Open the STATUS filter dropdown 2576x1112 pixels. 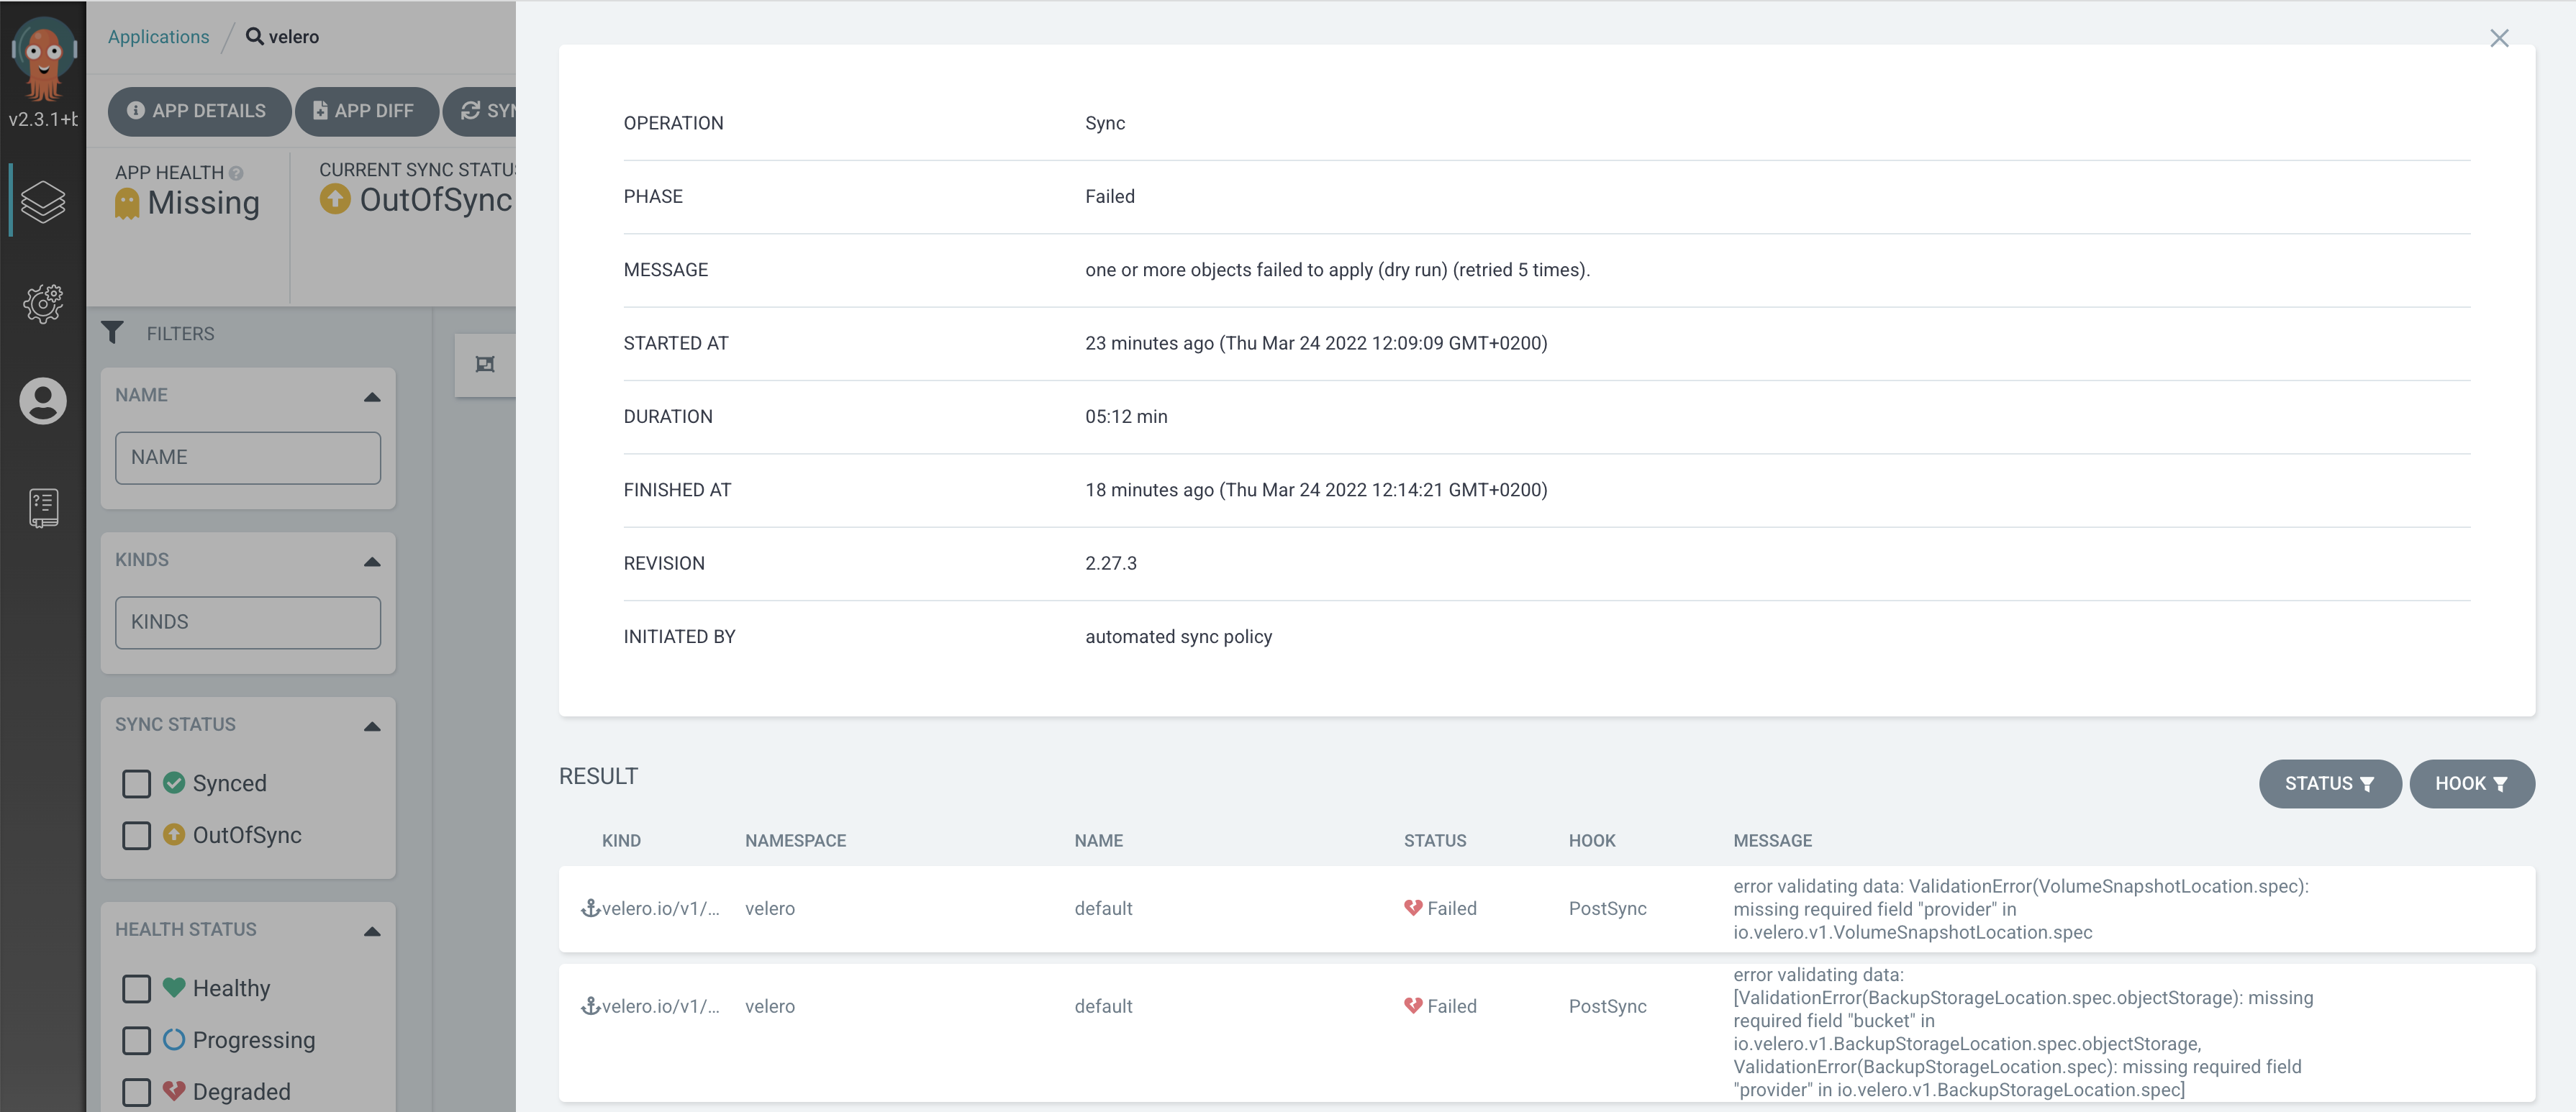click(2329, 783)
